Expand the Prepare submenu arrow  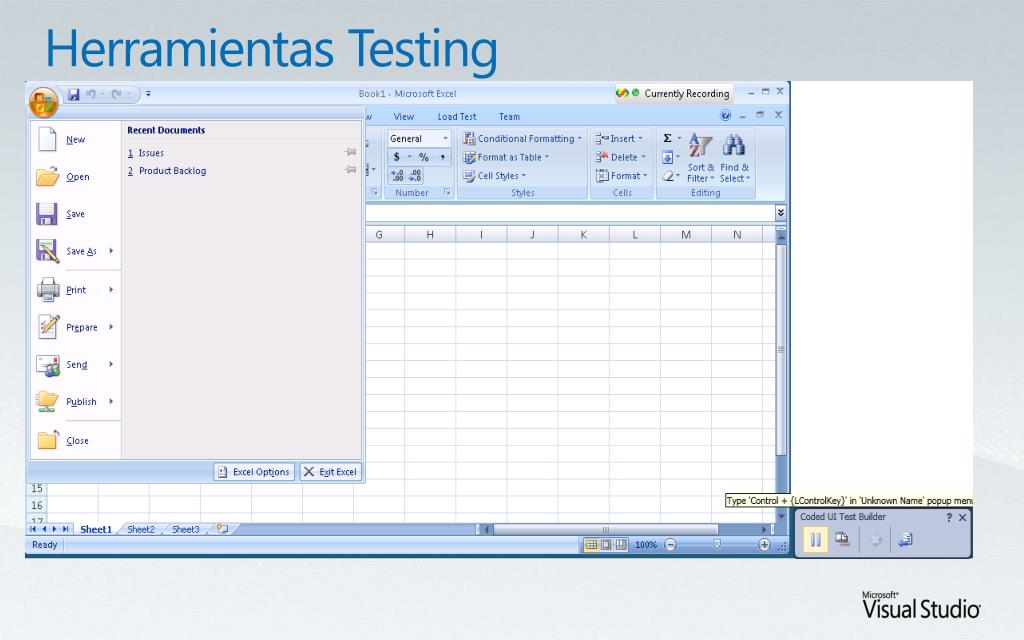click(111, 327)
